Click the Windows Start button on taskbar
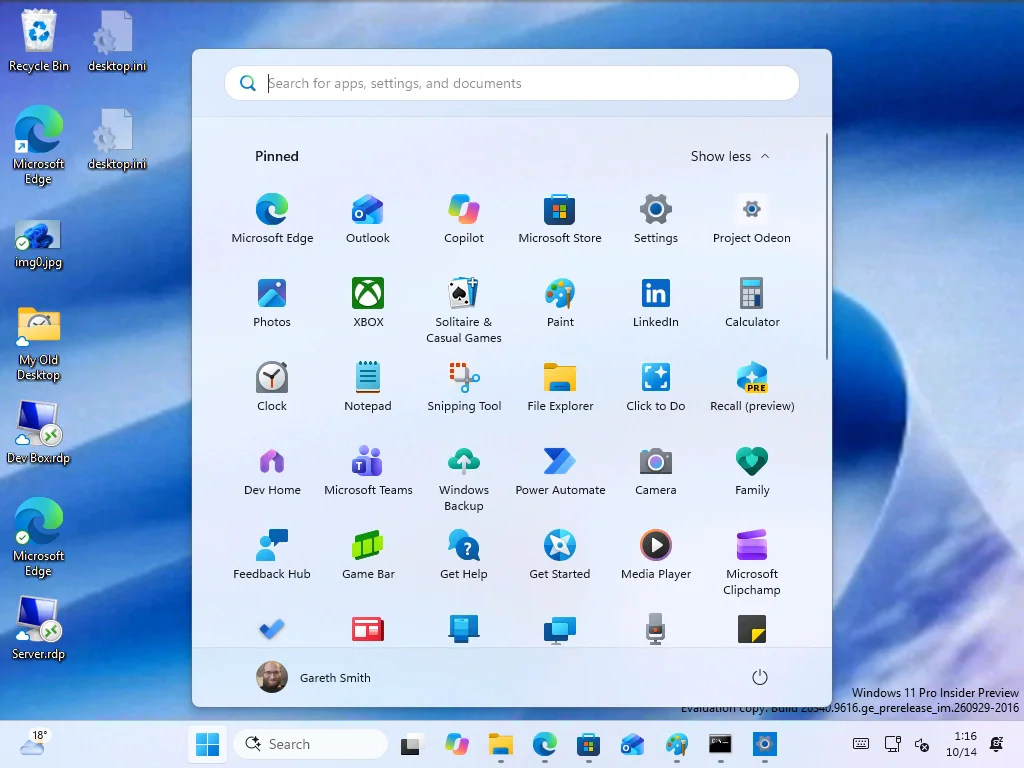The width and height of the screenshot is (1024, 768). pyautogui.click(x=208, y=744)
